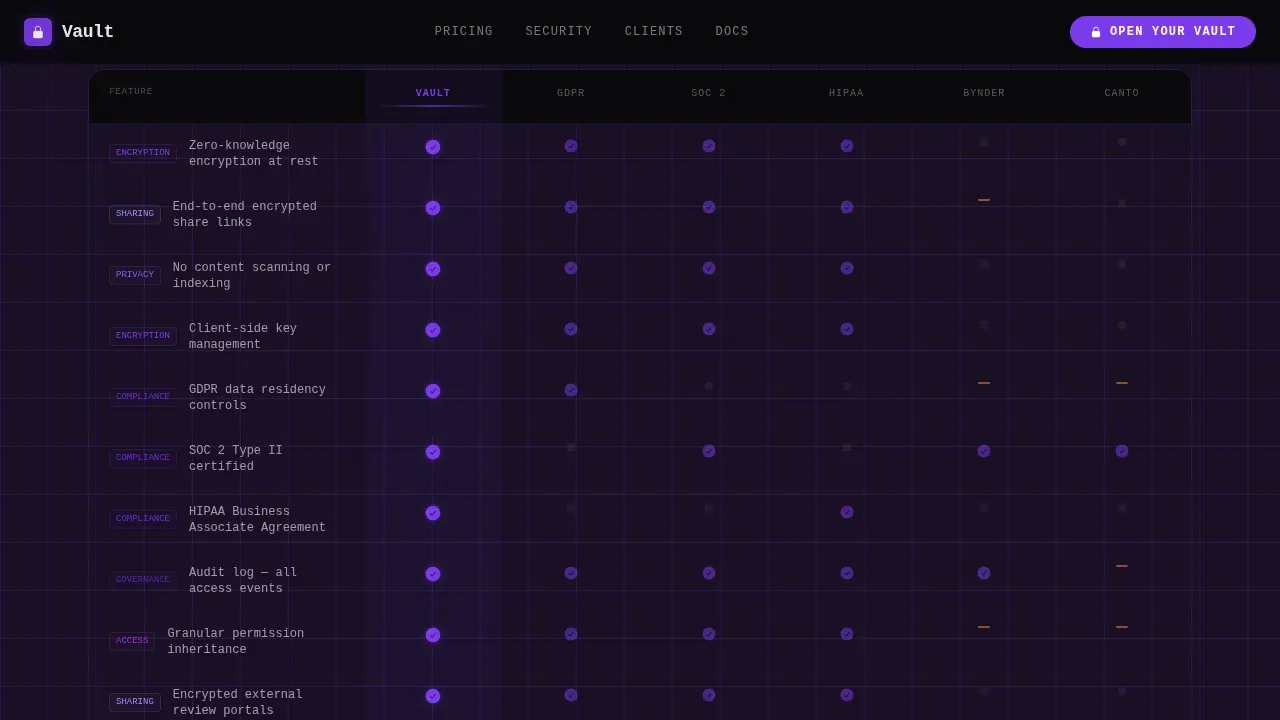Click GDPR checkmark for GDPR data residency controls
Image resolution: width=1280 pixels, height=720 pixels.
point(571,390)
